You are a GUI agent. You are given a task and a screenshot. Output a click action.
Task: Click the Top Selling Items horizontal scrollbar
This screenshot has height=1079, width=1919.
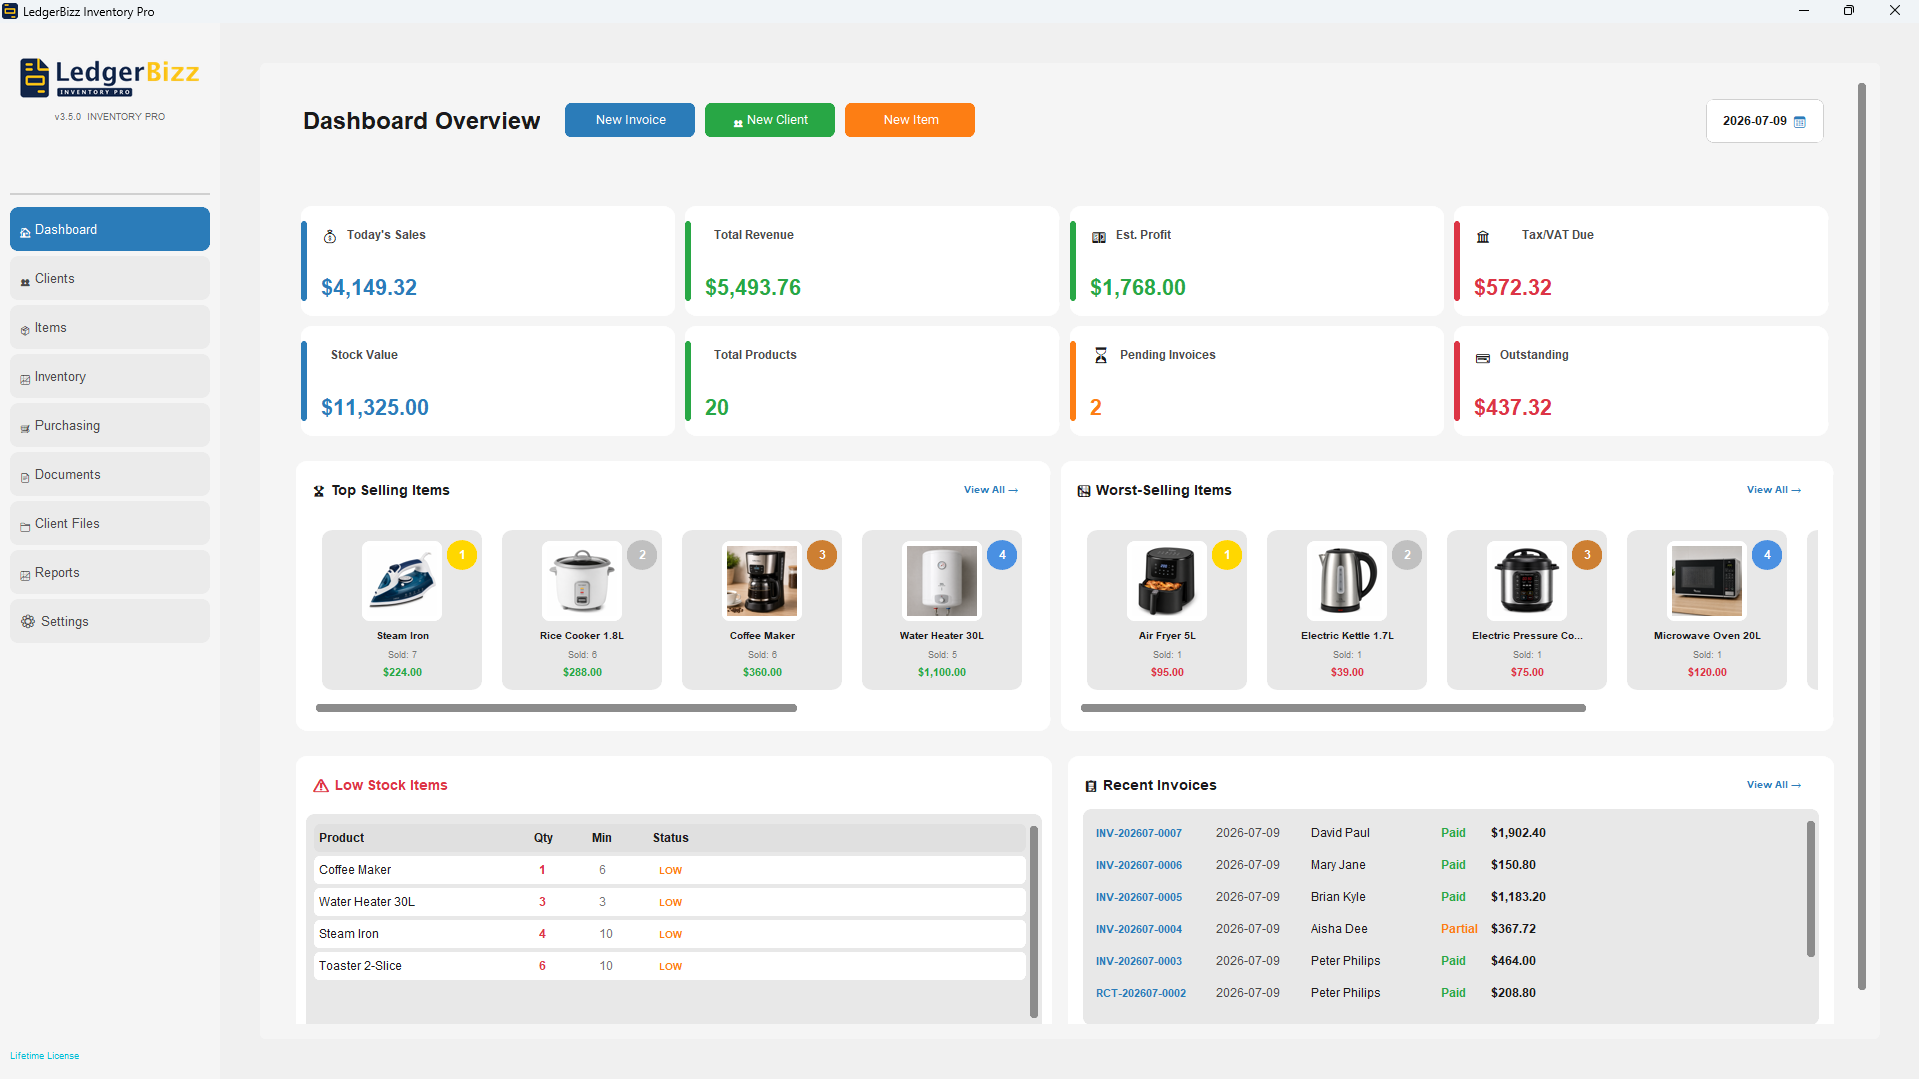(556, 708)
